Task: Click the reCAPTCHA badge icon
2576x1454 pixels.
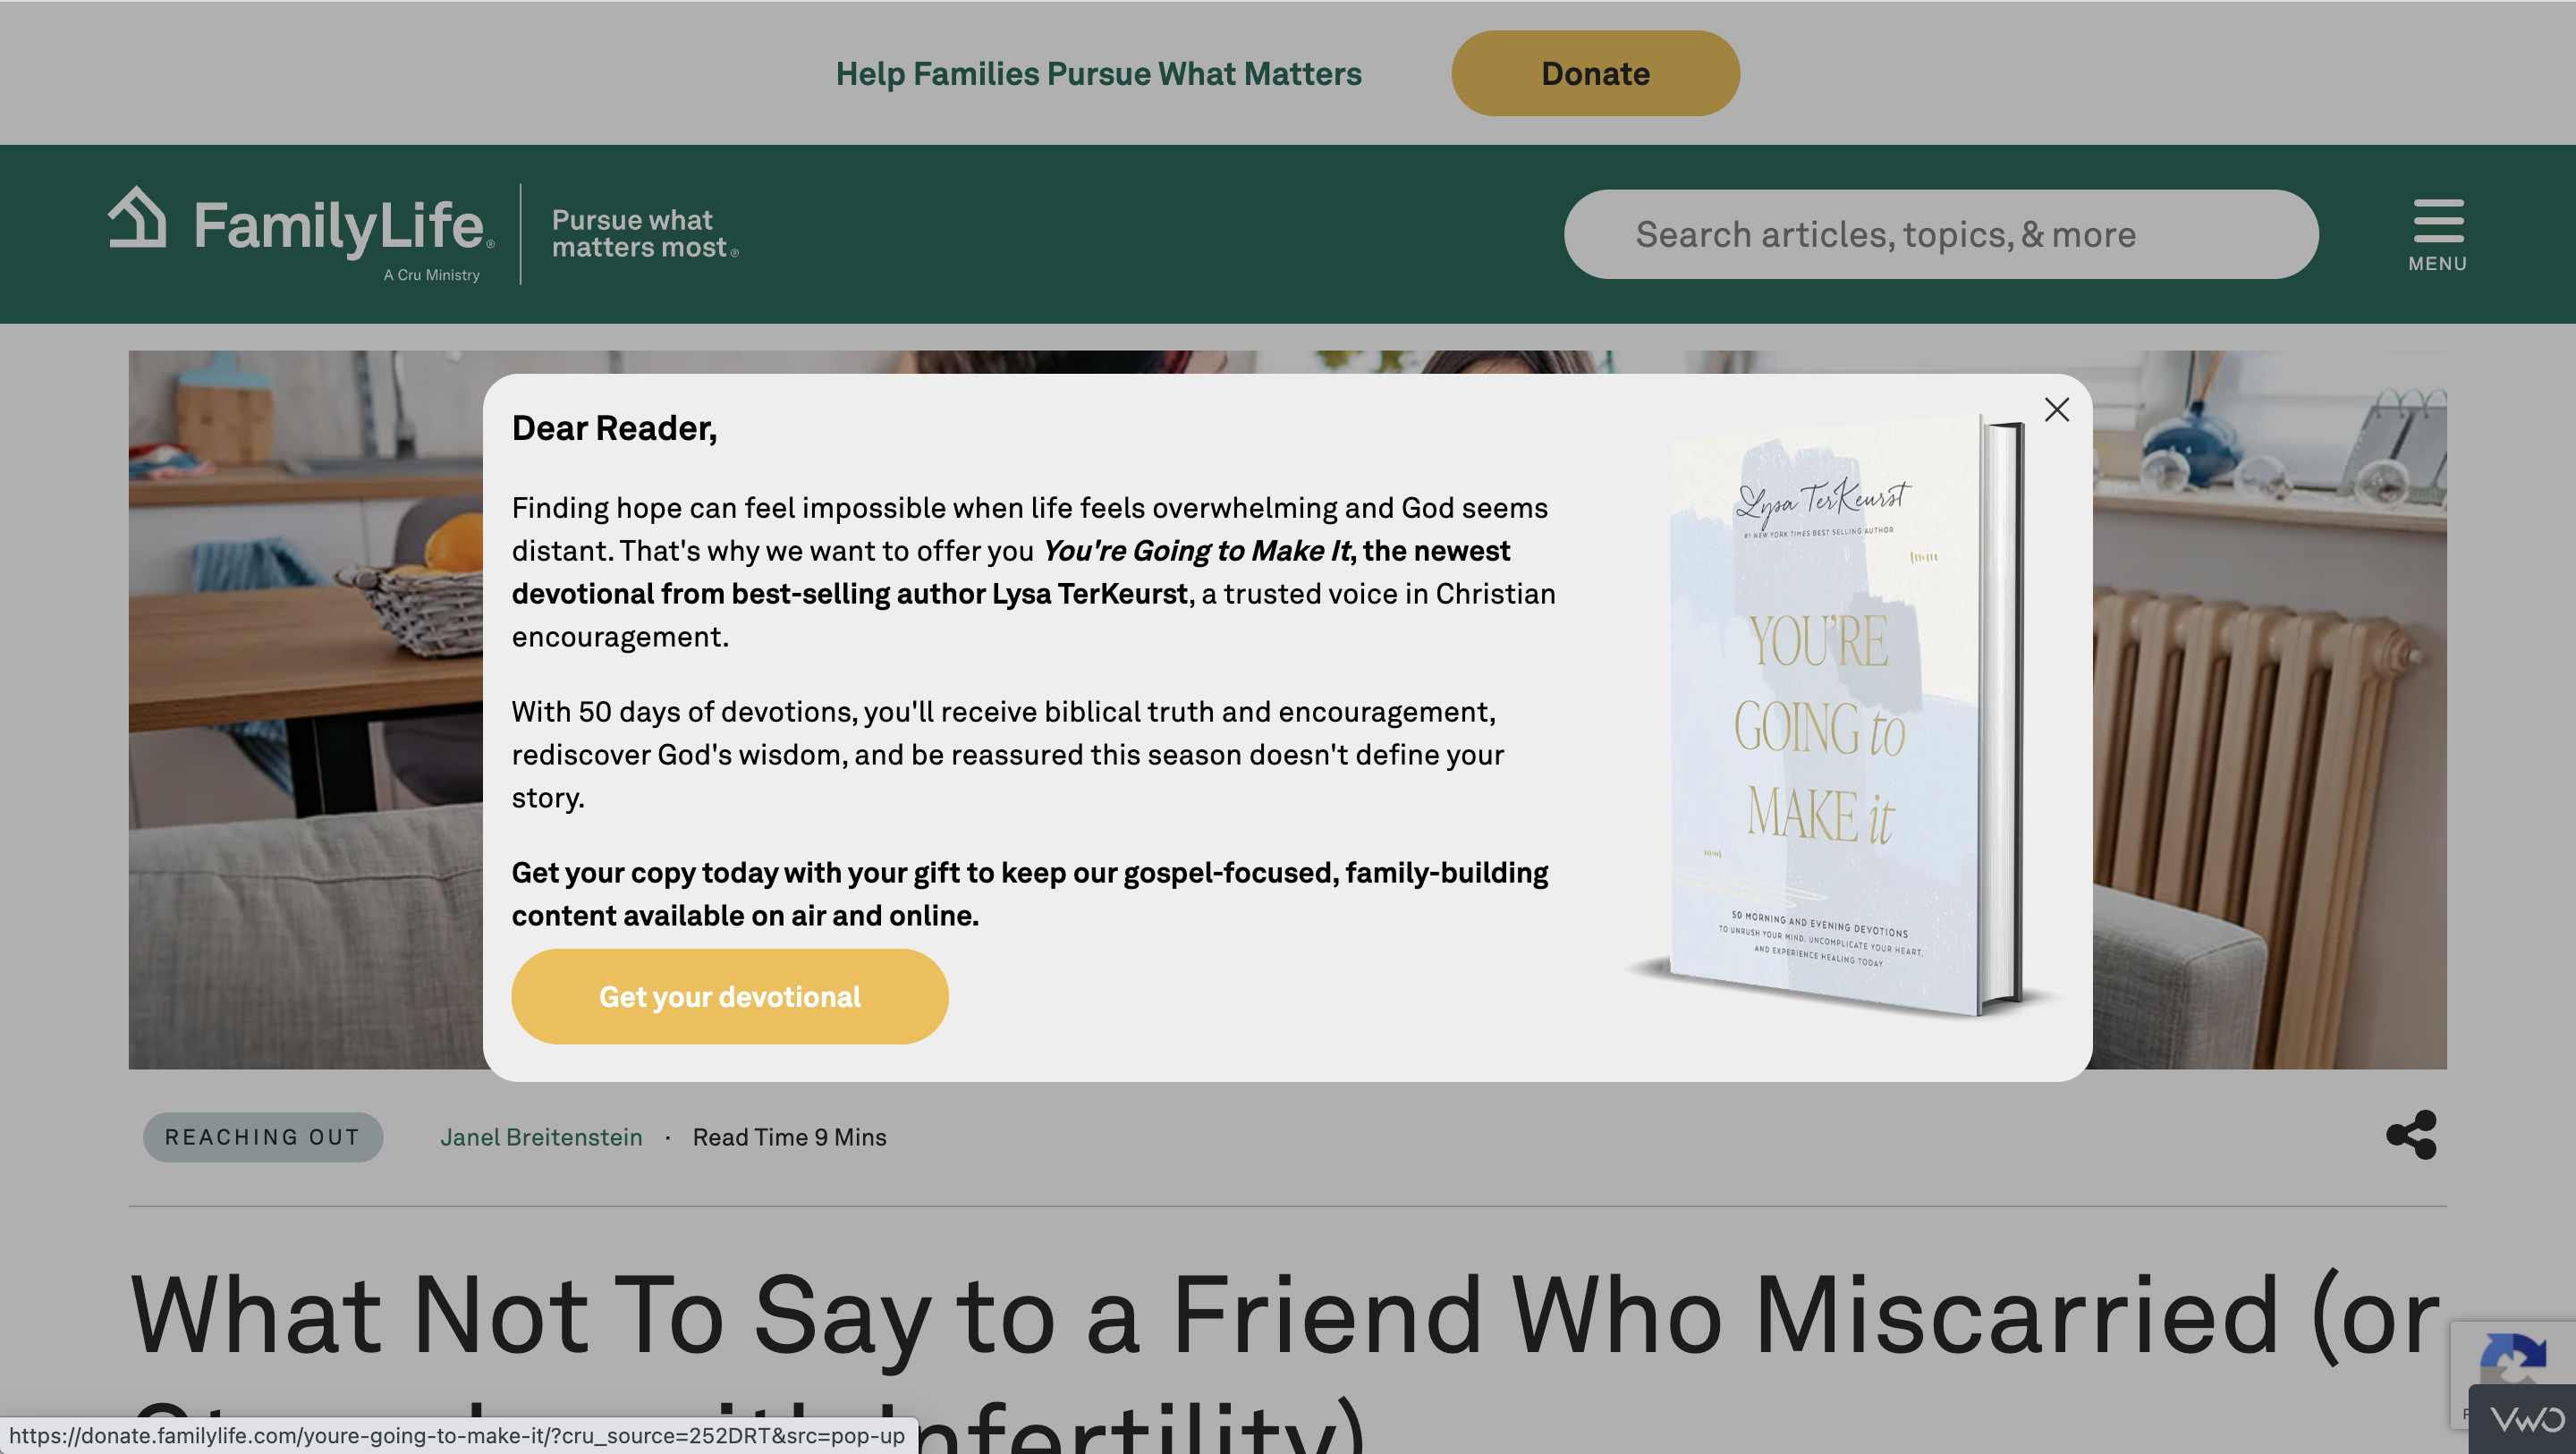Action: pyautogui.click(x=2512, y=1360)
